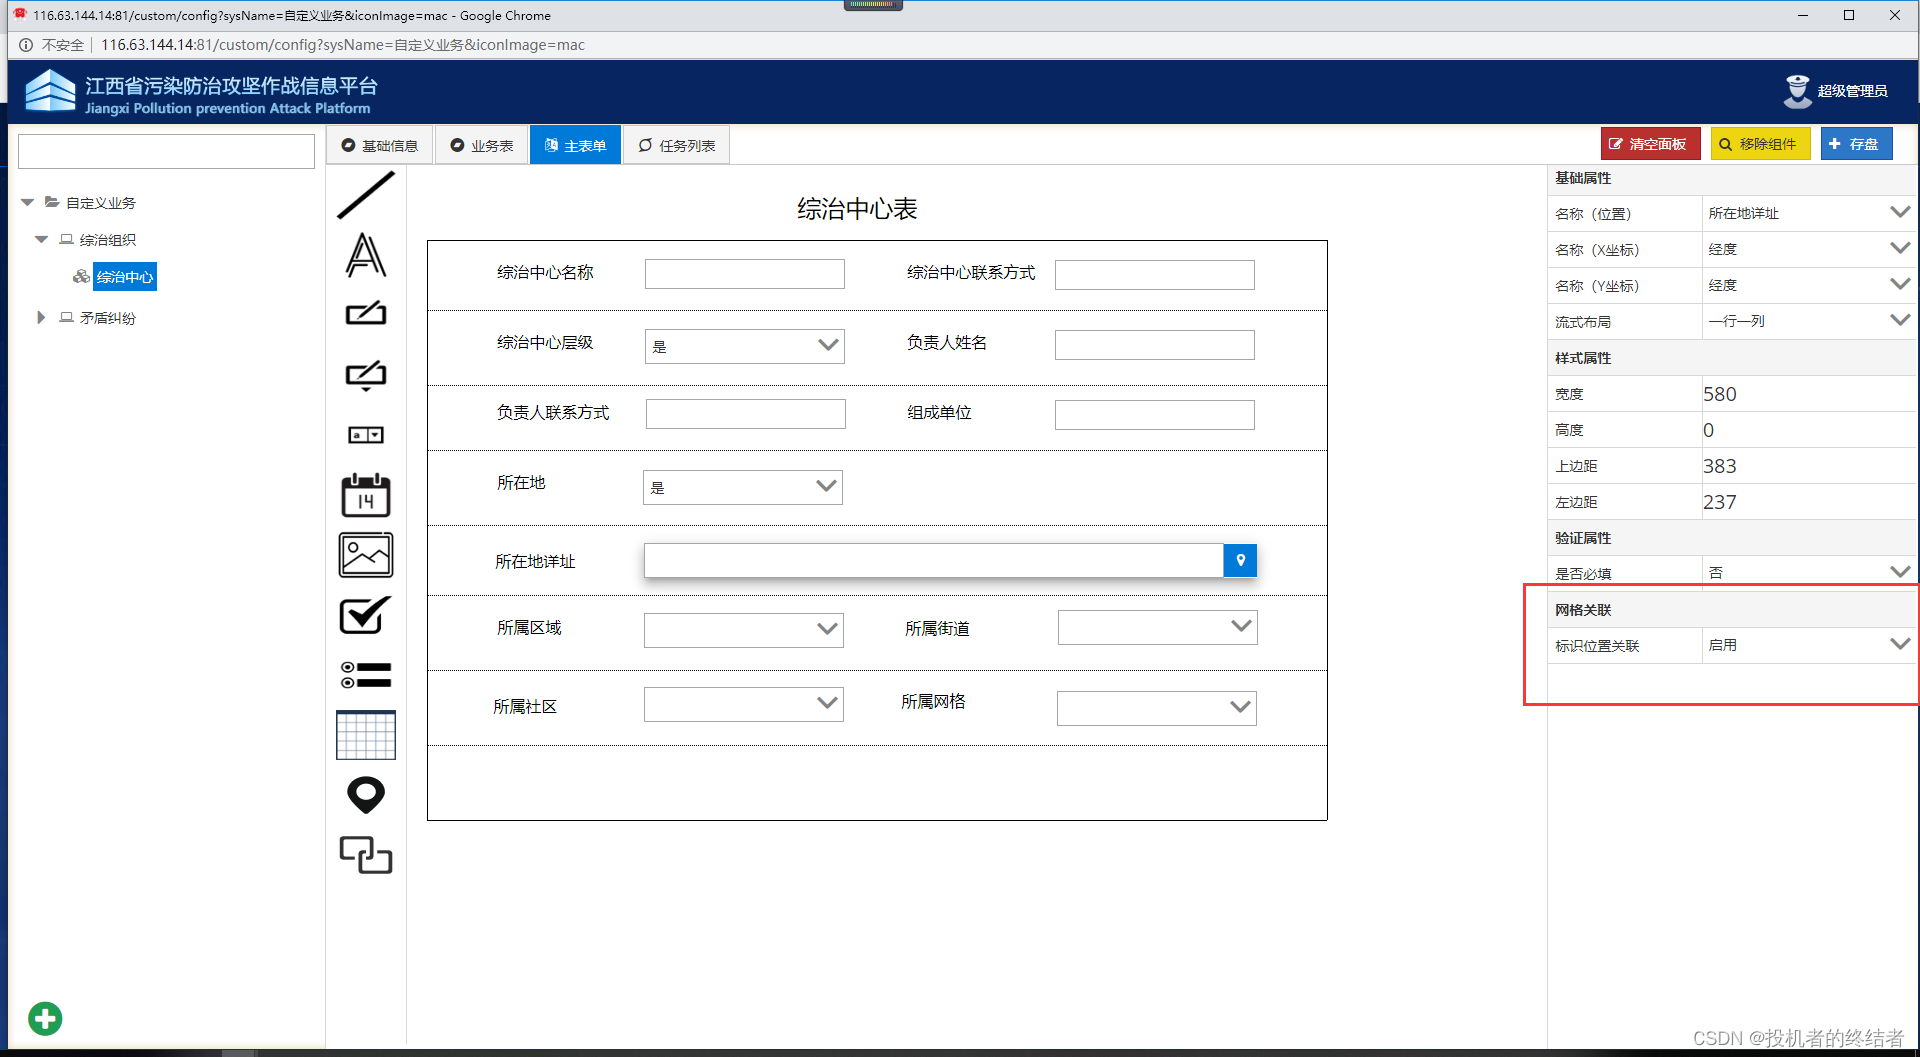Screen dimensions: 1920x1057
Task: Click the site security info icon
Action: (x=26, y=45)
